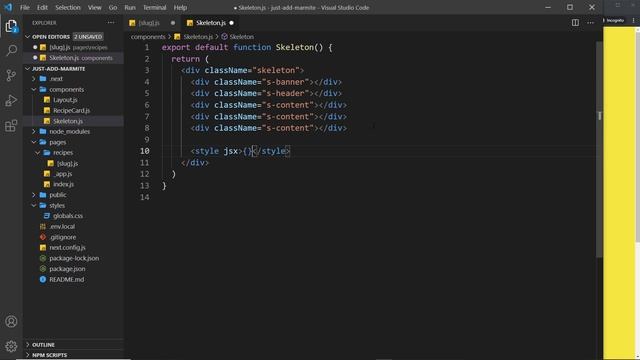Open the View menu
640x360 pixels.
94,7
